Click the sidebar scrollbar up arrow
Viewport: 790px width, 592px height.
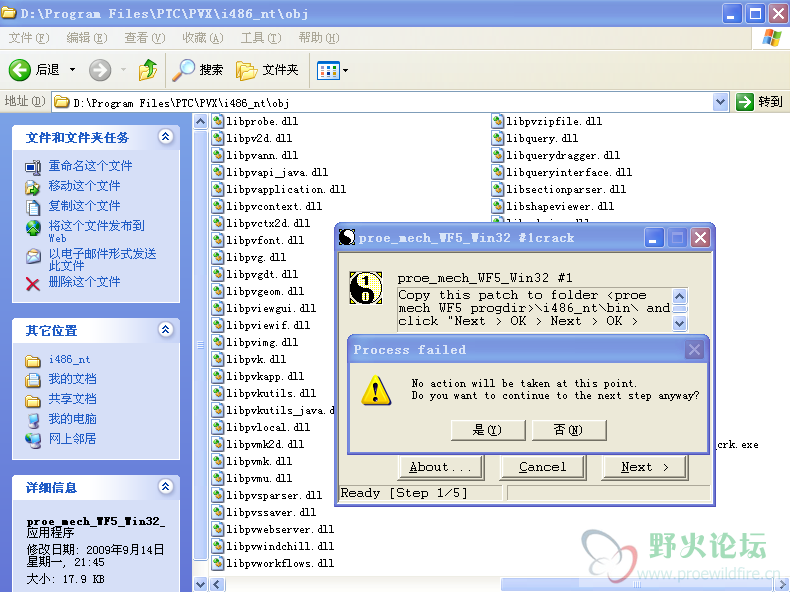(201, 121)
